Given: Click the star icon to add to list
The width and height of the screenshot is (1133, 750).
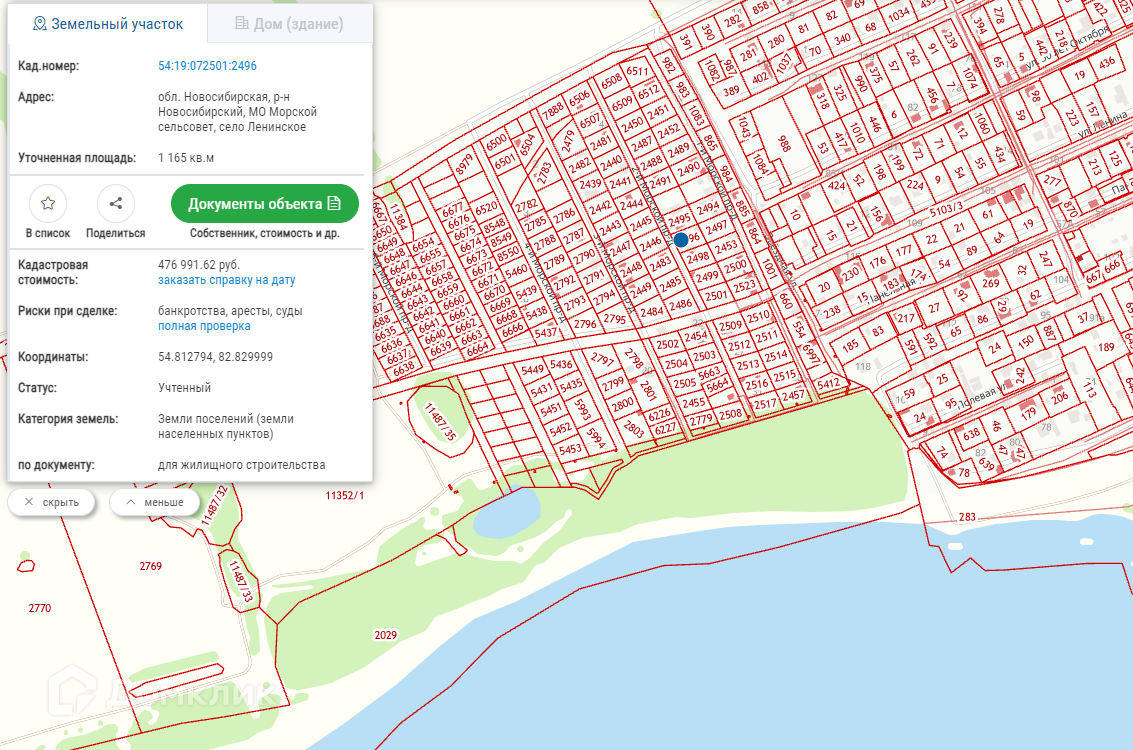Looking at the screenshot, I should tap(48, 204).
